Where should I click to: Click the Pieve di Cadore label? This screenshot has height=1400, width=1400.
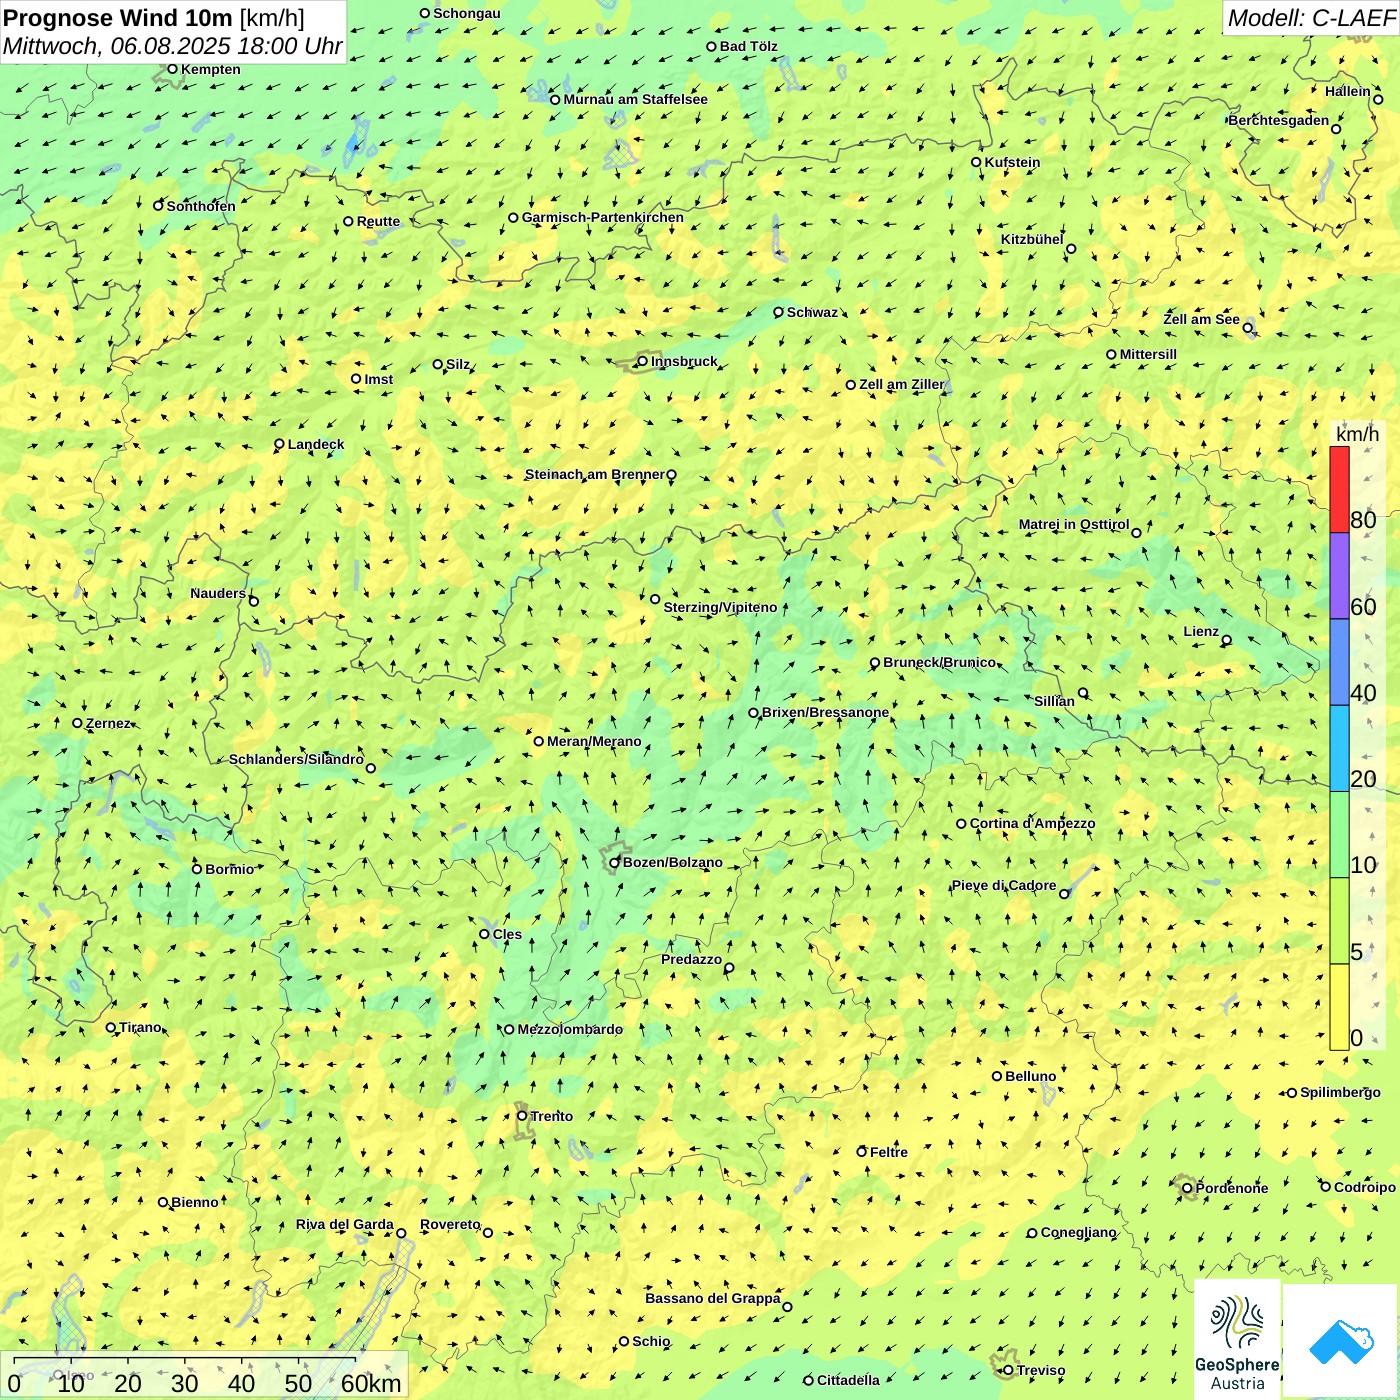[1003, 885]
